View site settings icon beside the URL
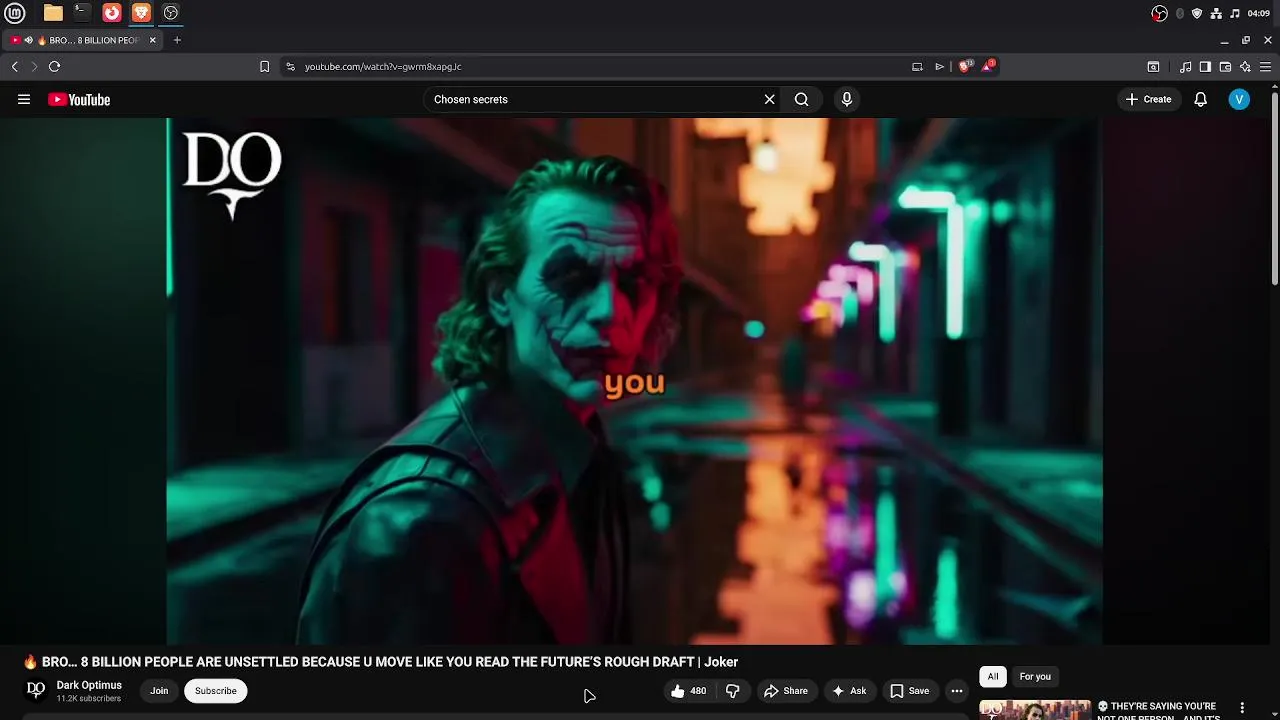This screenshot has height=720, width=1280. tap(290, 66)
